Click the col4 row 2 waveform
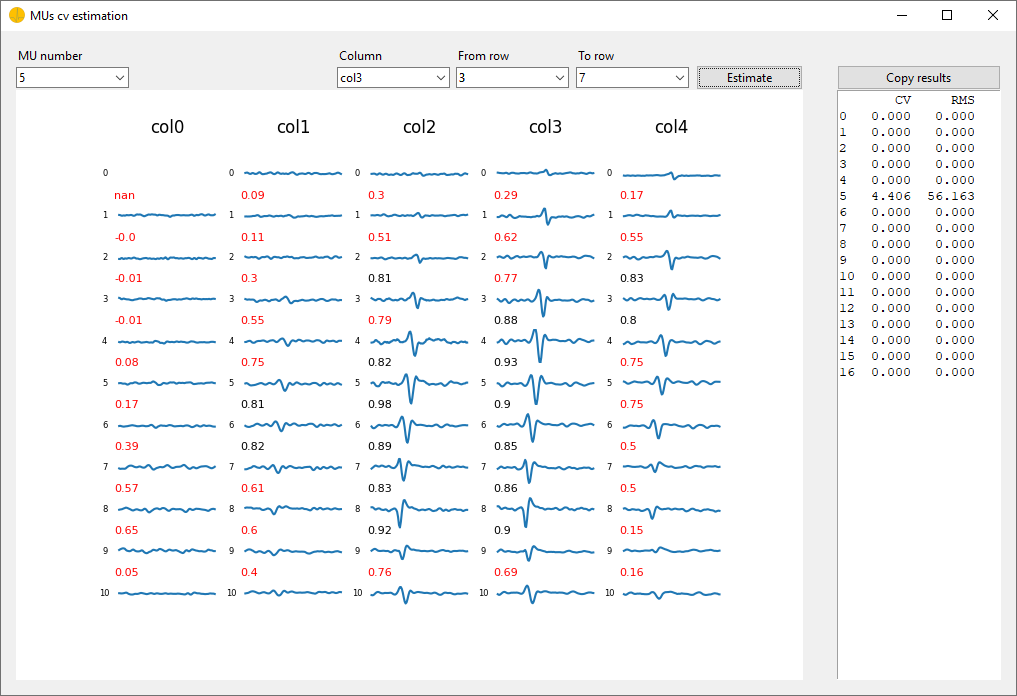The height and width of the screenshot is (696, 1017). tap(671, 259)
